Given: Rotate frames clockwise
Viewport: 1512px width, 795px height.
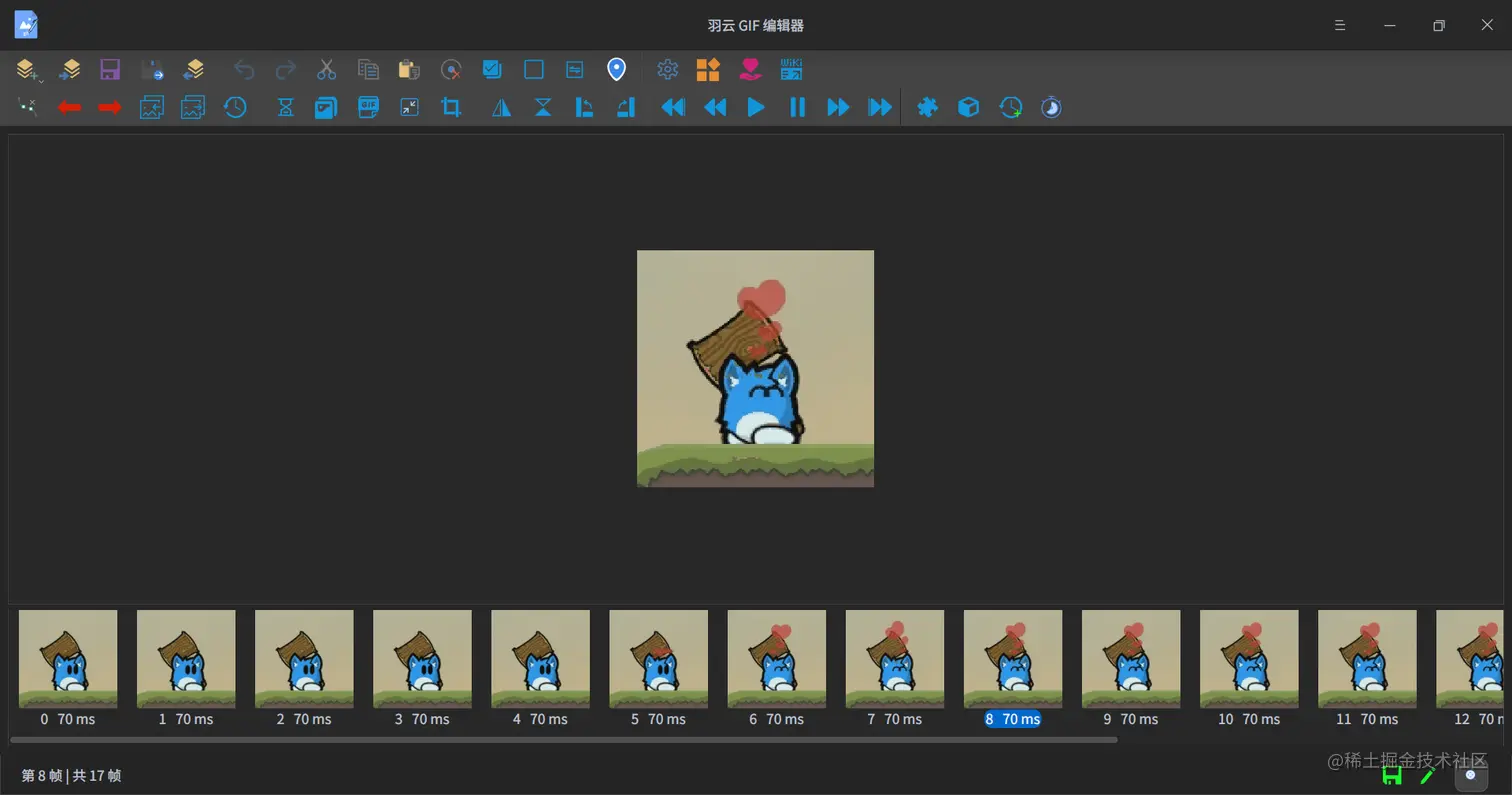Looking at the screenshot, I should 626,107.
